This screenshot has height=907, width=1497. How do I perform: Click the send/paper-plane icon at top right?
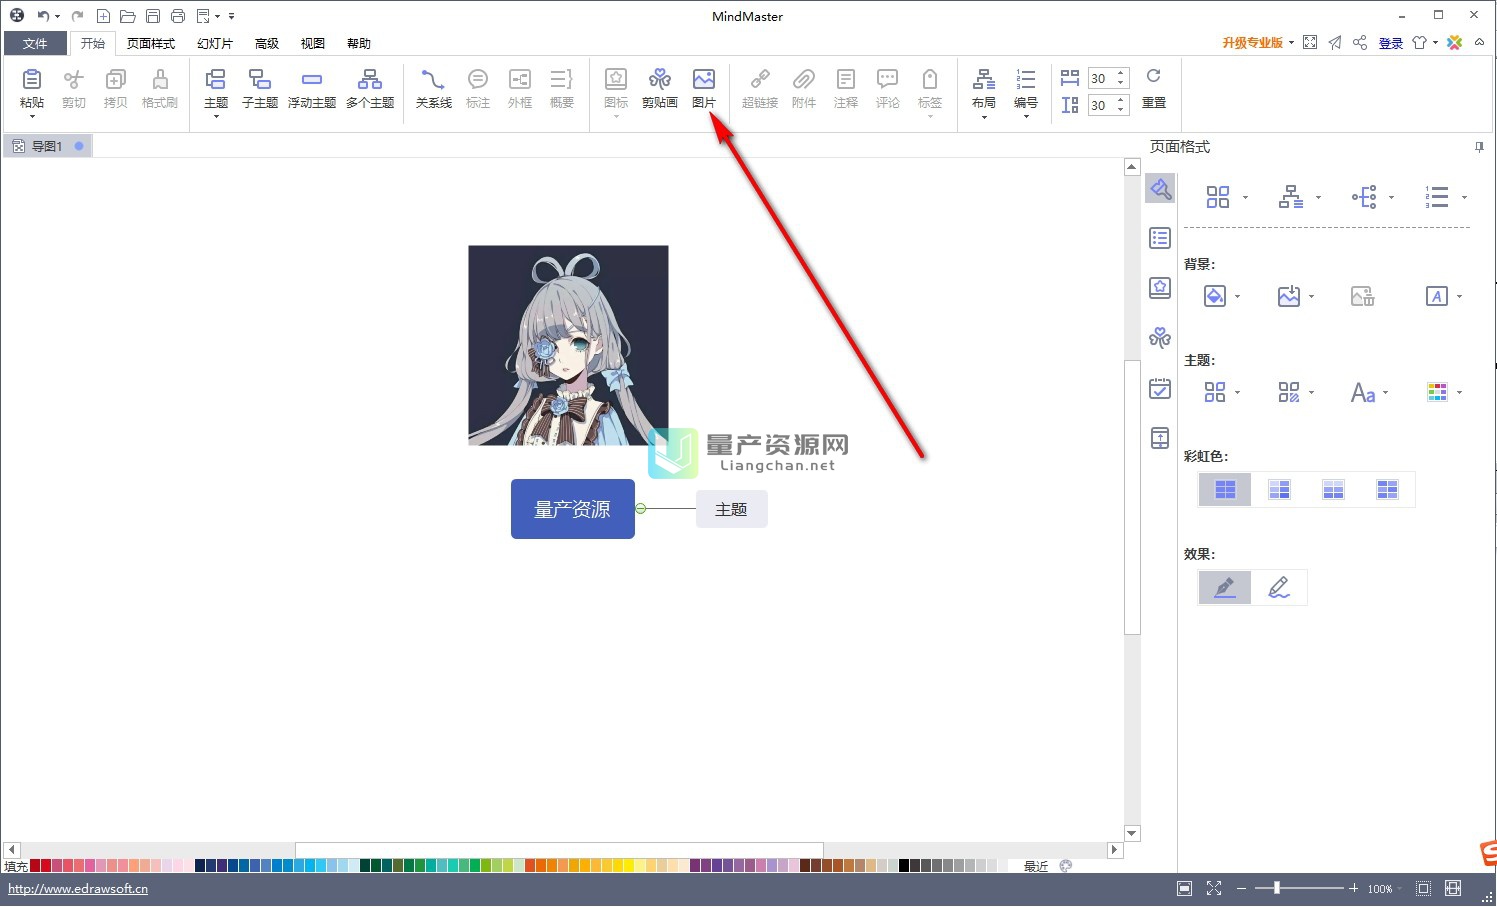(x=1335, y=42)
